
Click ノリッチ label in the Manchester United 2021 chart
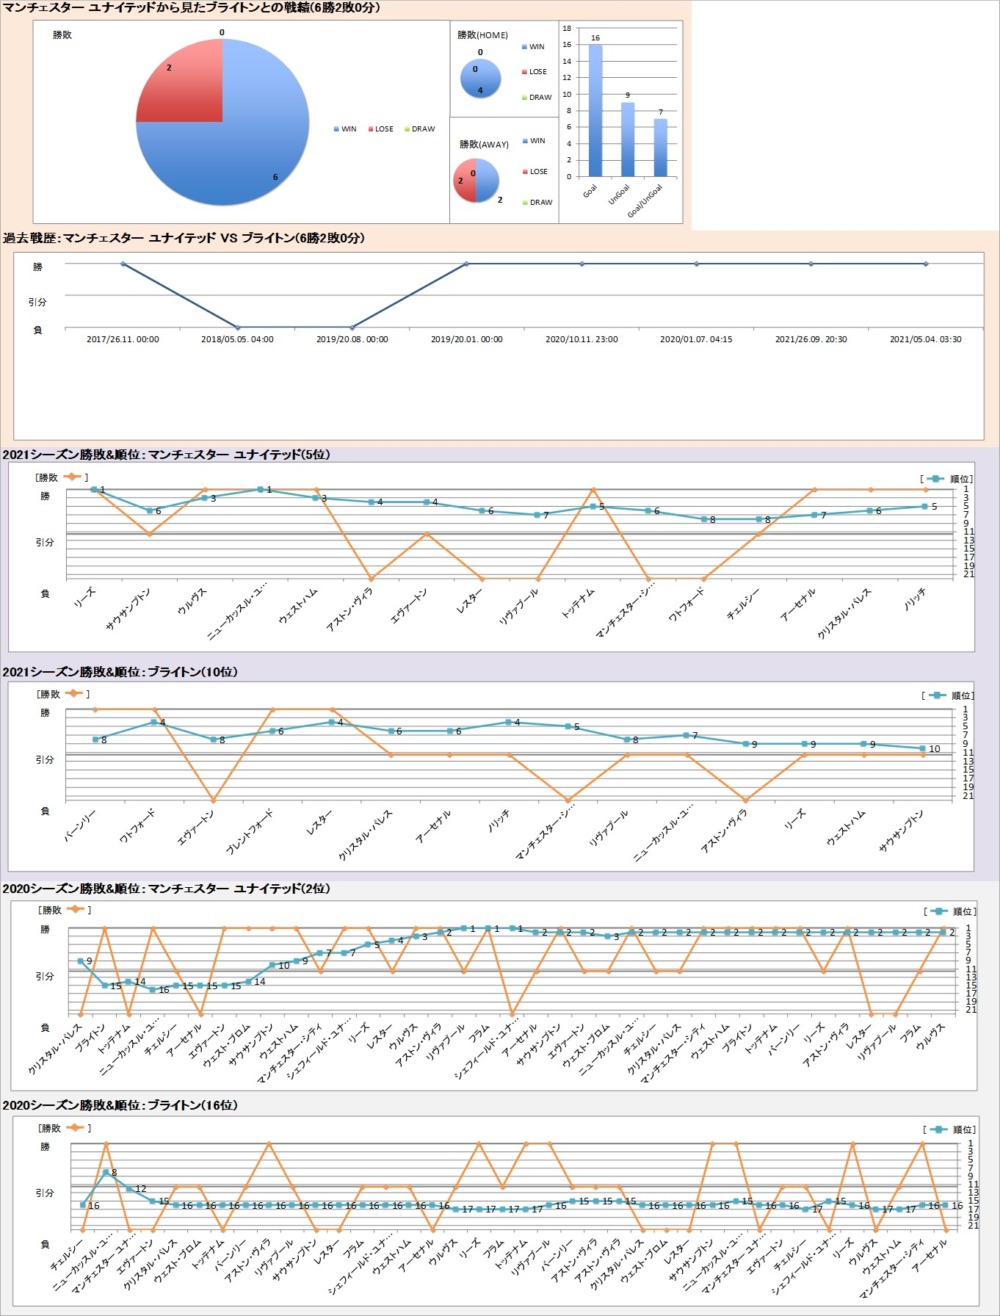tap(913, 600)
